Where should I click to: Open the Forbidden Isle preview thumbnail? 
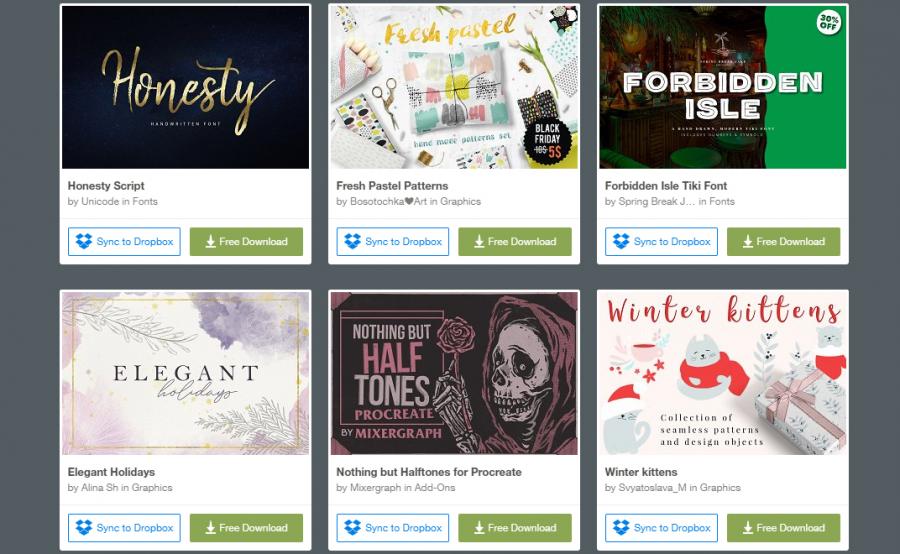[723, 87]
